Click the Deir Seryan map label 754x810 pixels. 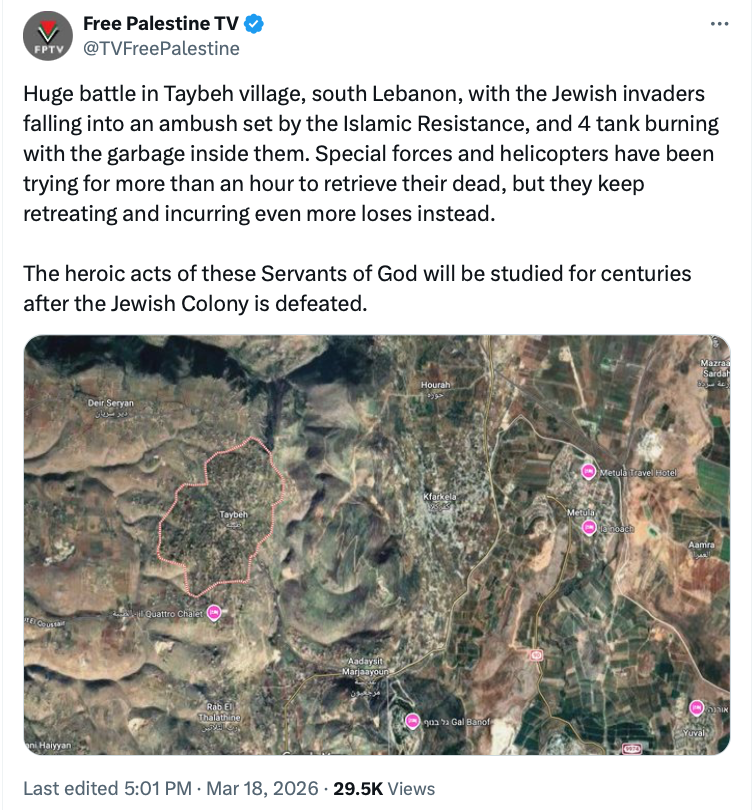click(103, 403)
